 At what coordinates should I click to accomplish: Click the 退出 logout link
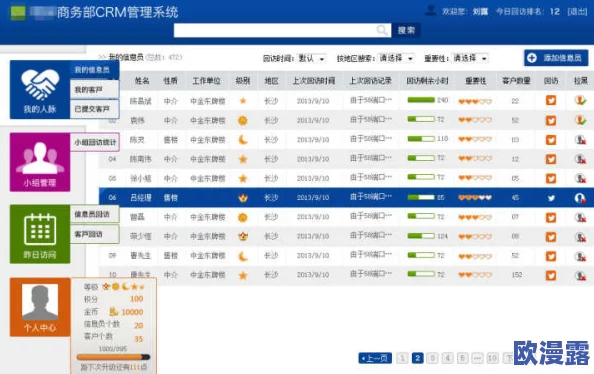[x=577, y=11]
